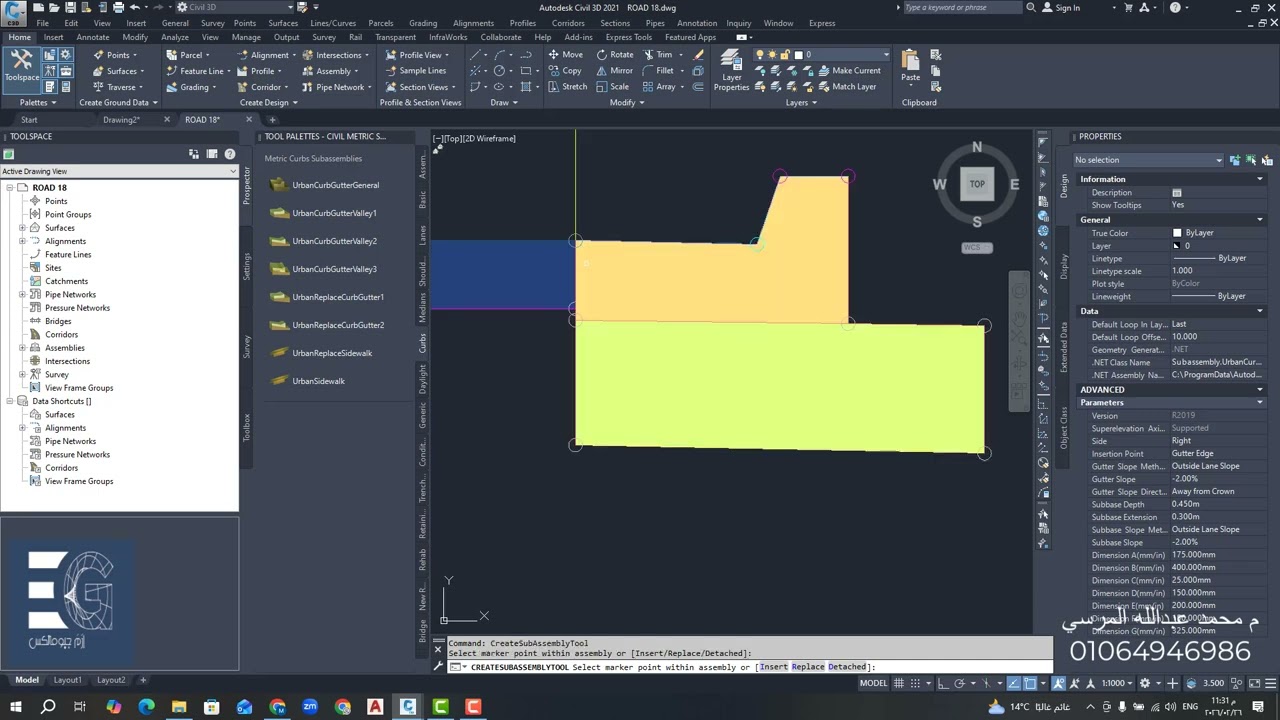Toggle MODEL space button in status bar
This screenshot has width=1280, height=720.
pos(873,683)
